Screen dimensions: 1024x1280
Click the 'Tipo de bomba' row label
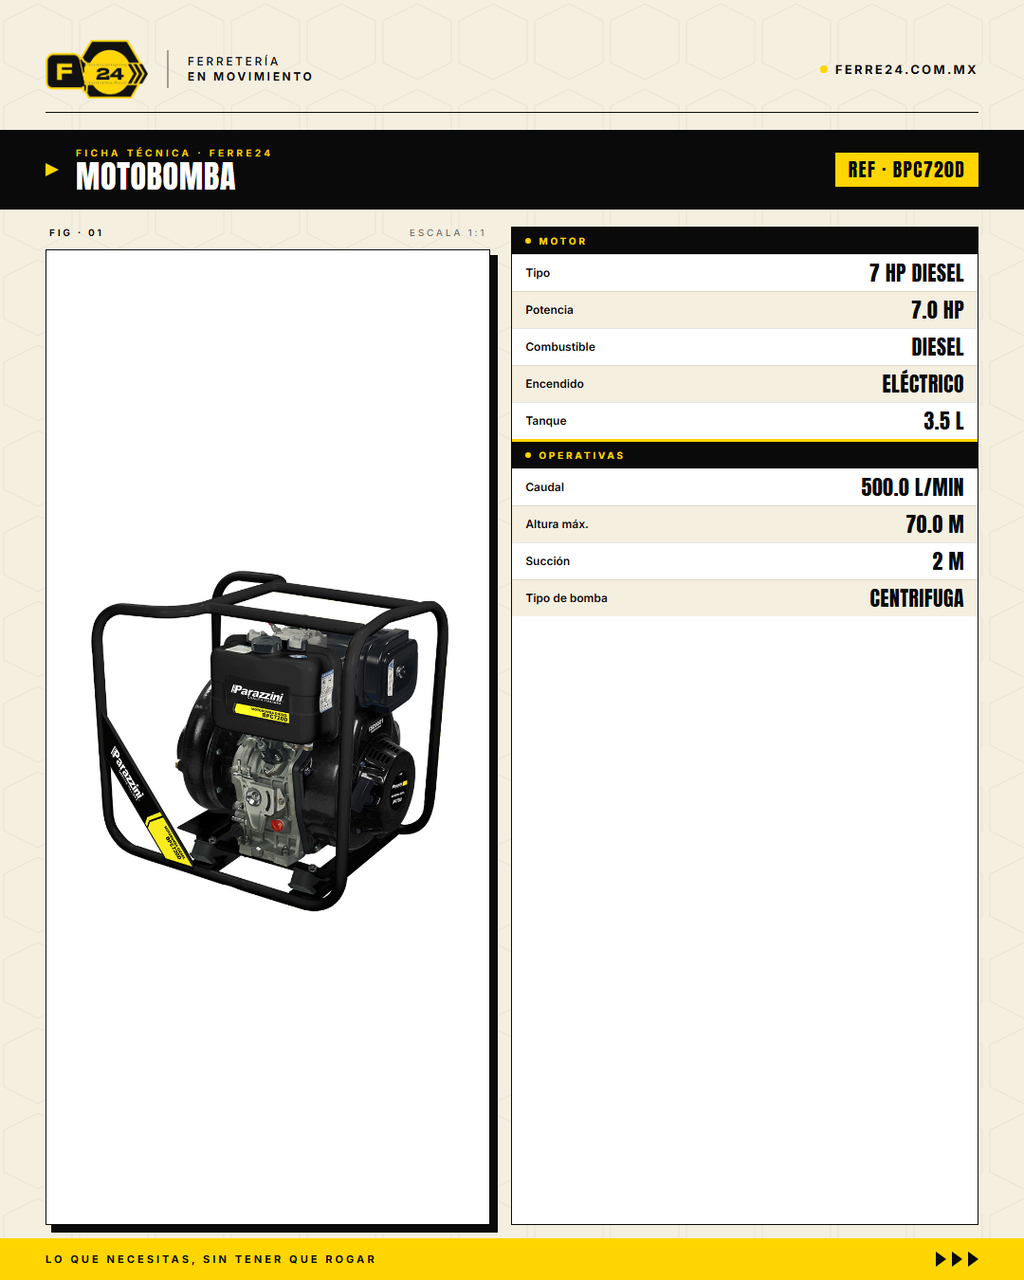[x=567, y=598]
